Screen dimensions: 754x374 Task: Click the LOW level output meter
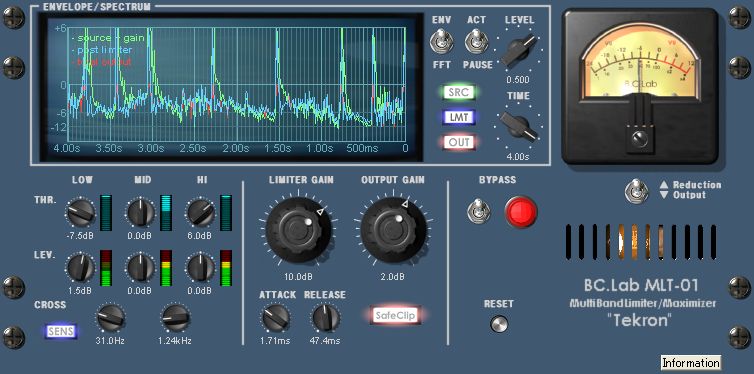click(x=106, y=268)
